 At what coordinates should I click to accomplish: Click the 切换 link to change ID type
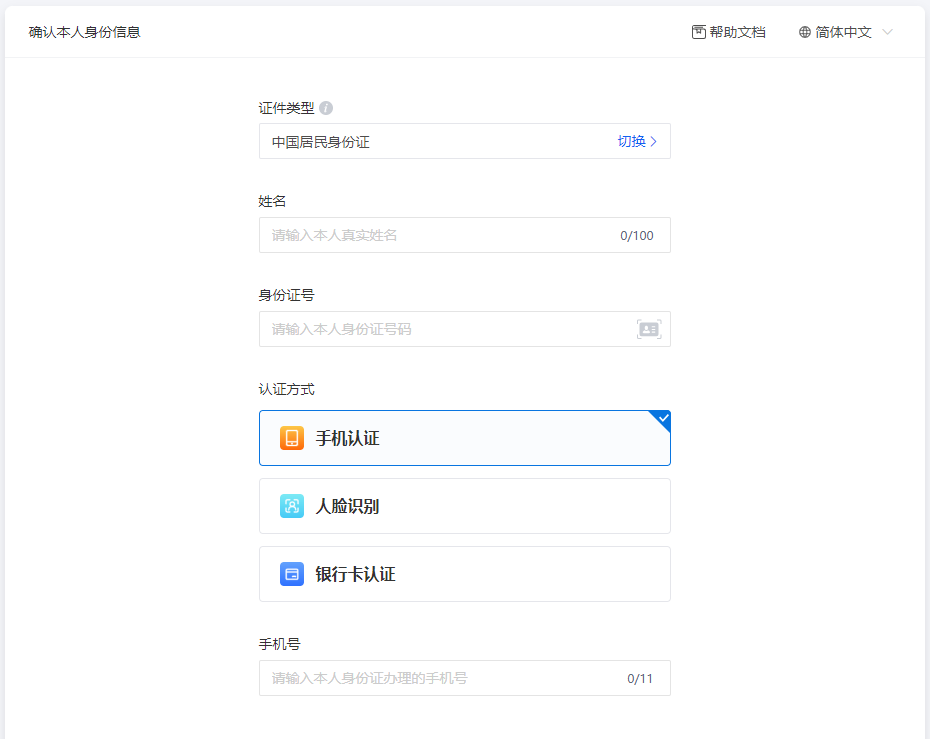[x=636, y=142]
